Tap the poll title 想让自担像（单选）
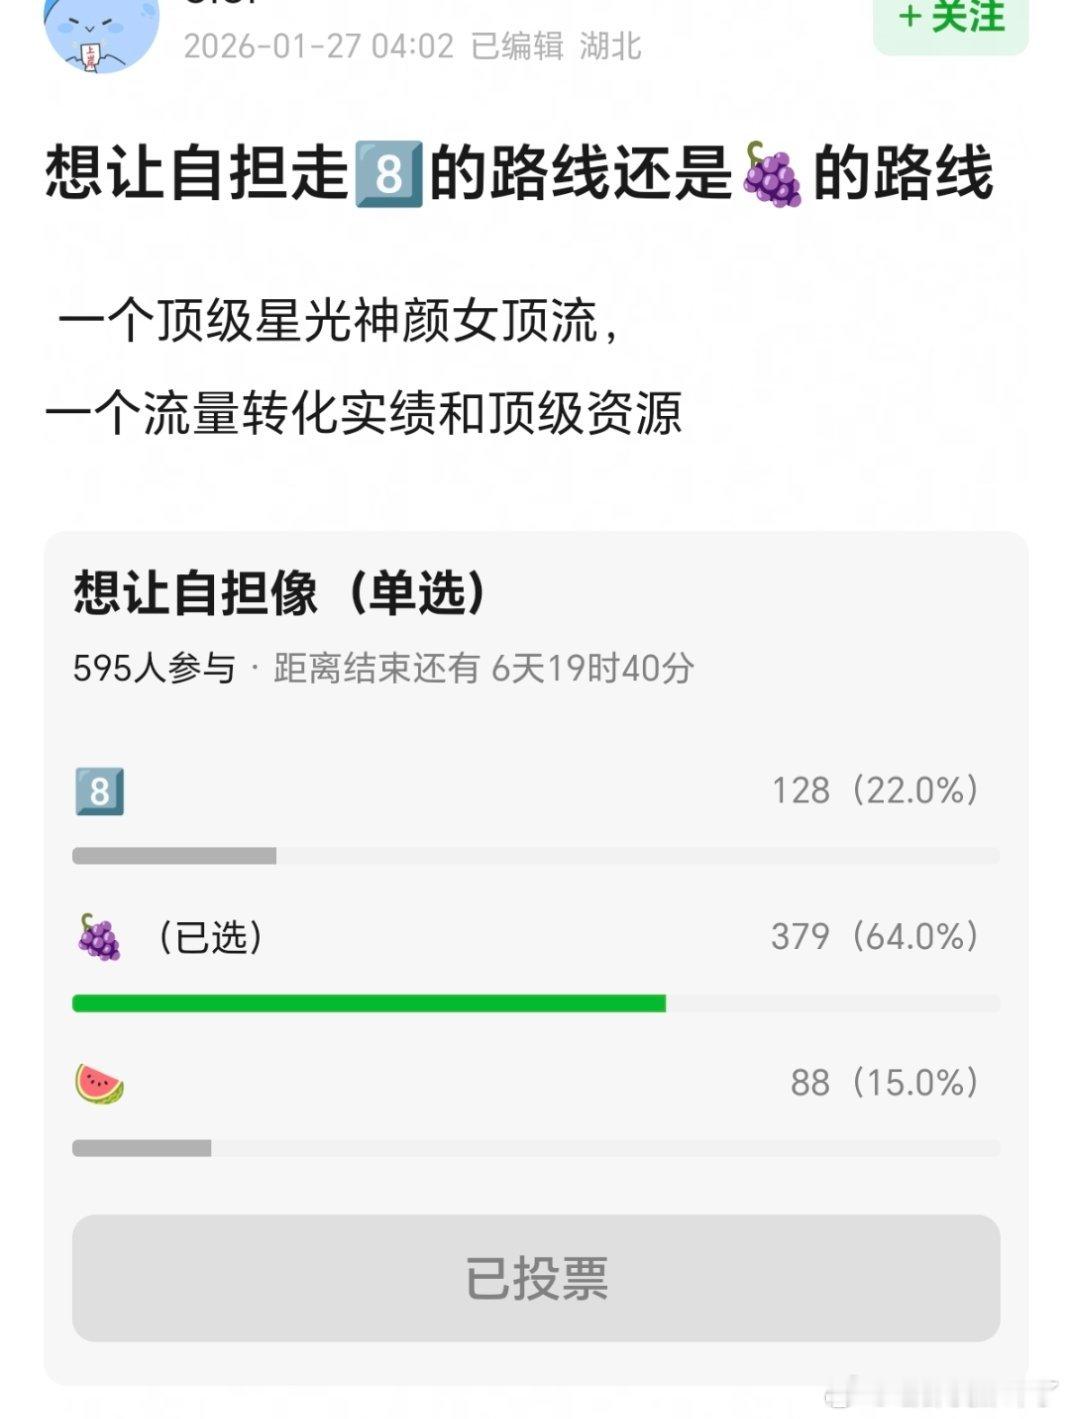The width and height of the screenshot is (1070, 1419). tap(280, 594)
